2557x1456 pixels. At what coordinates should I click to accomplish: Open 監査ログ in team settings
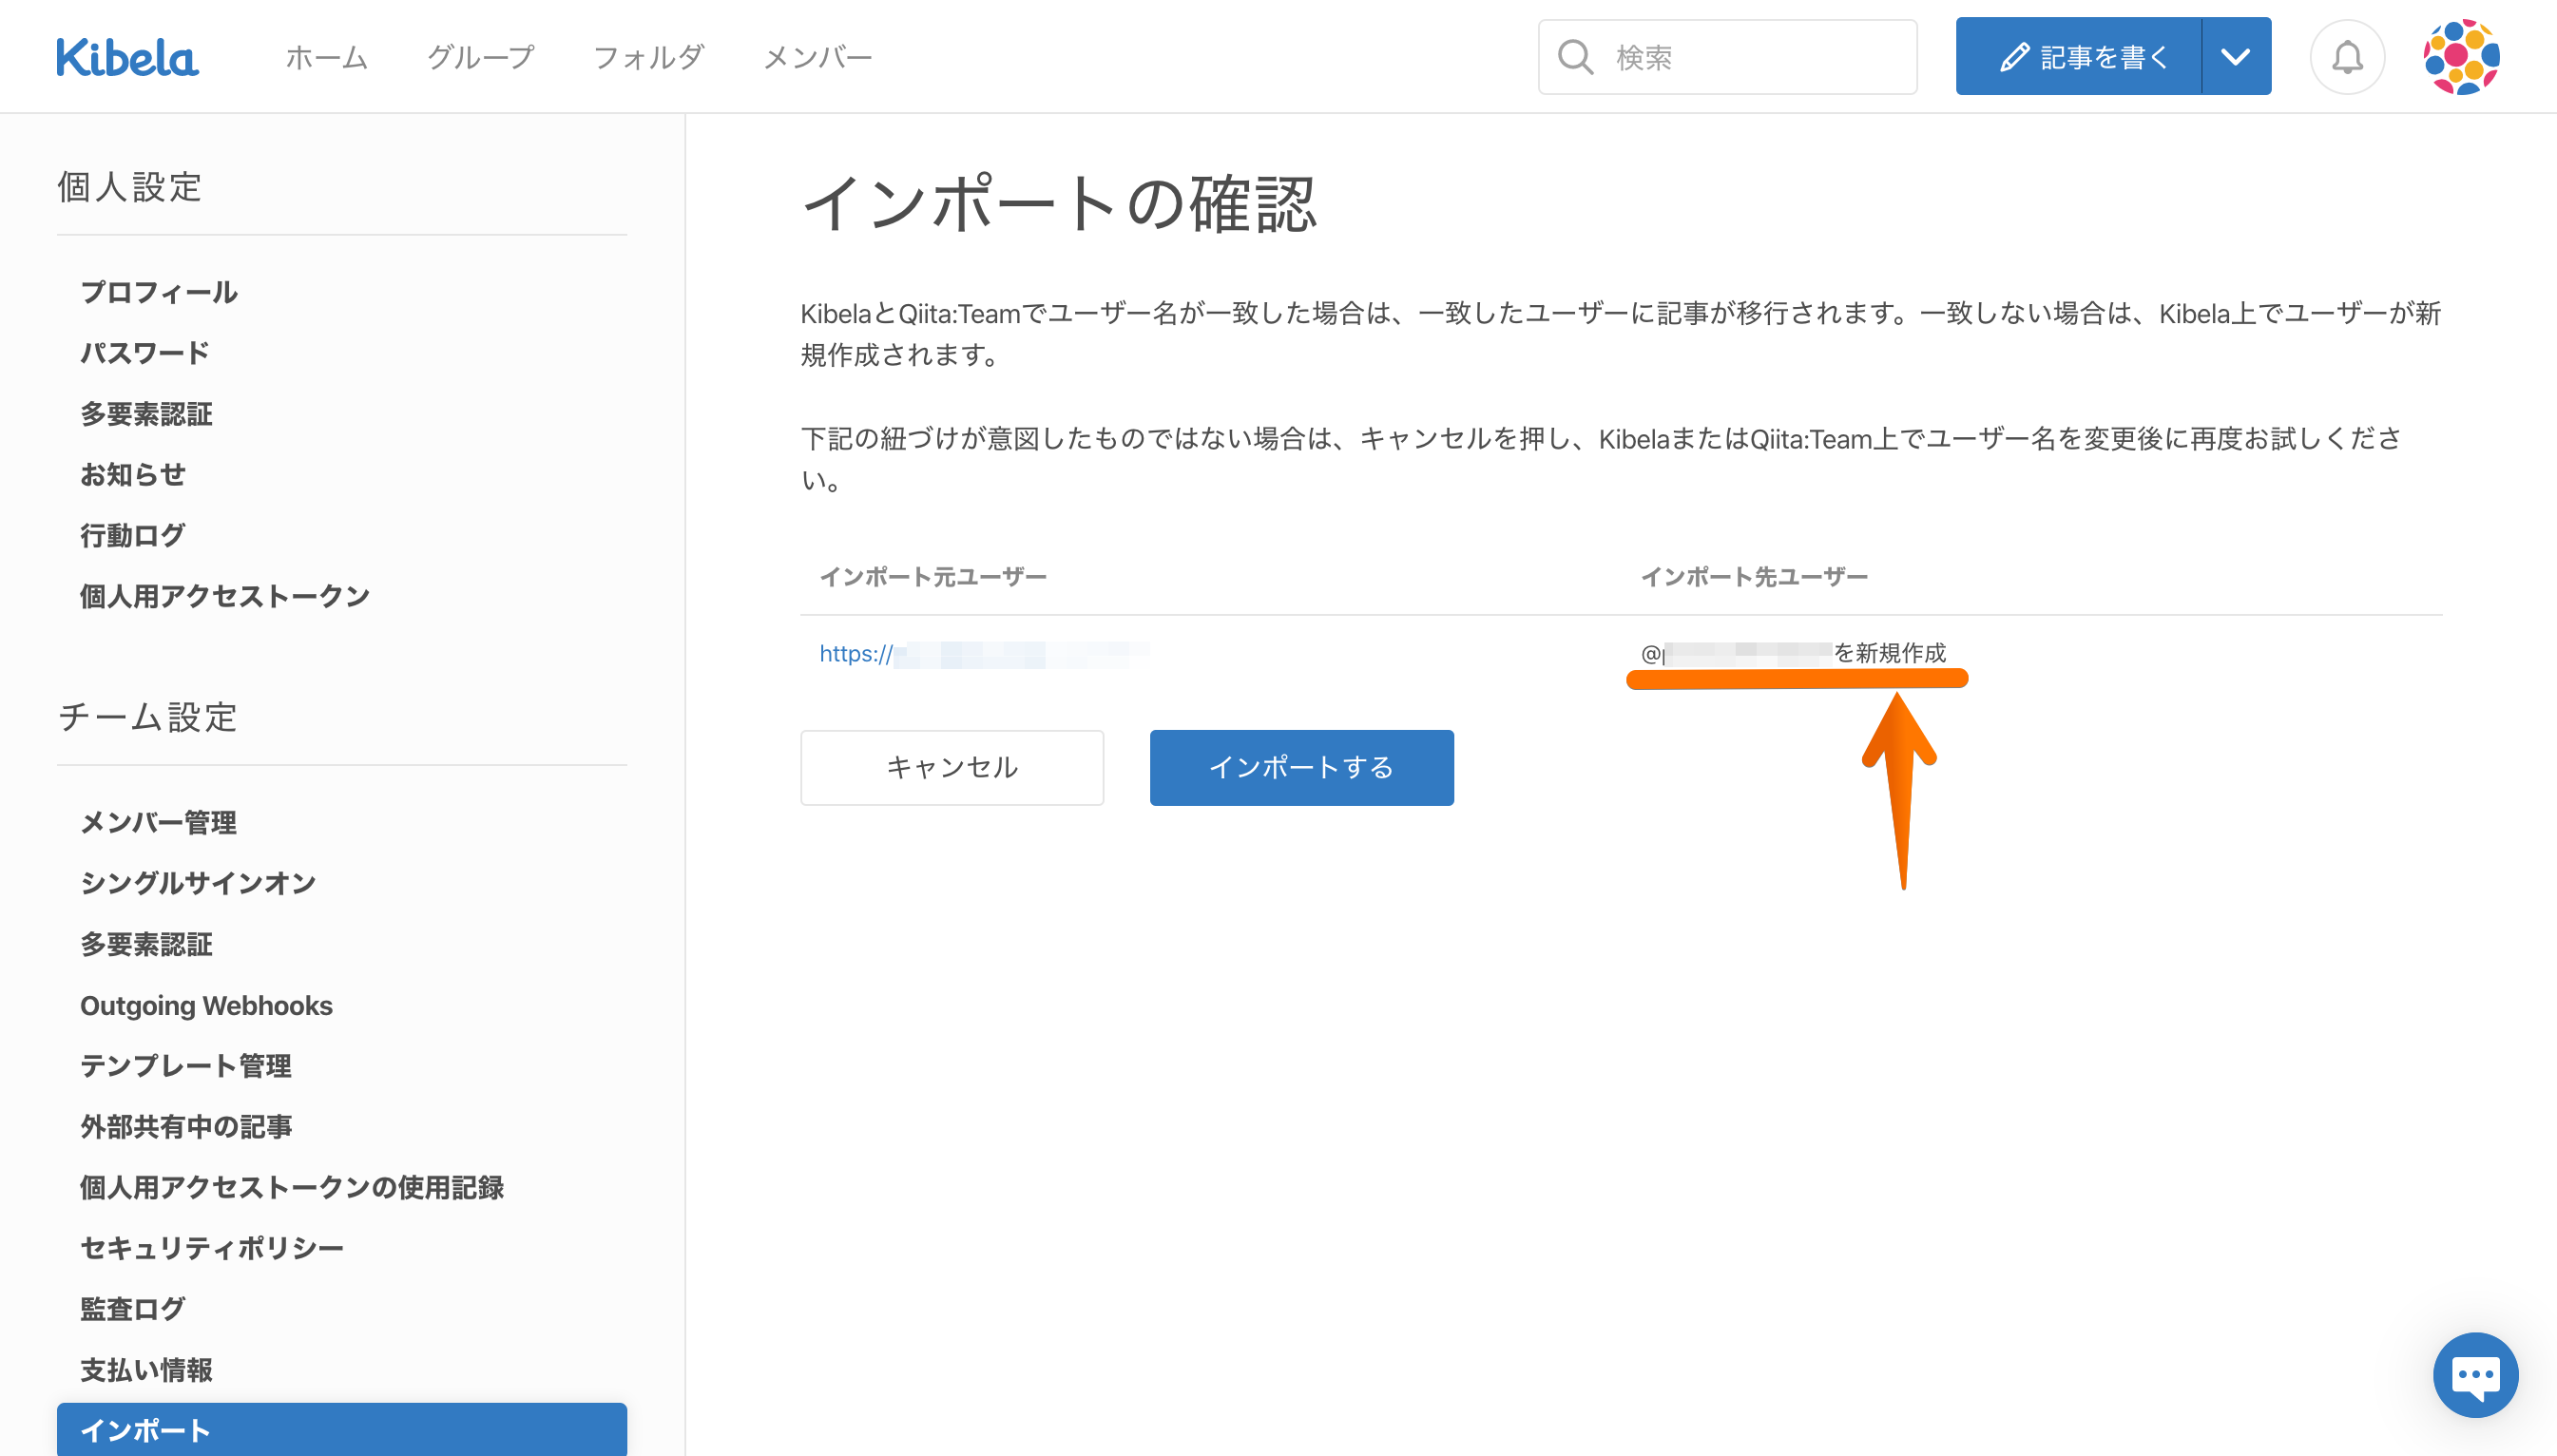pos(132,1308)
